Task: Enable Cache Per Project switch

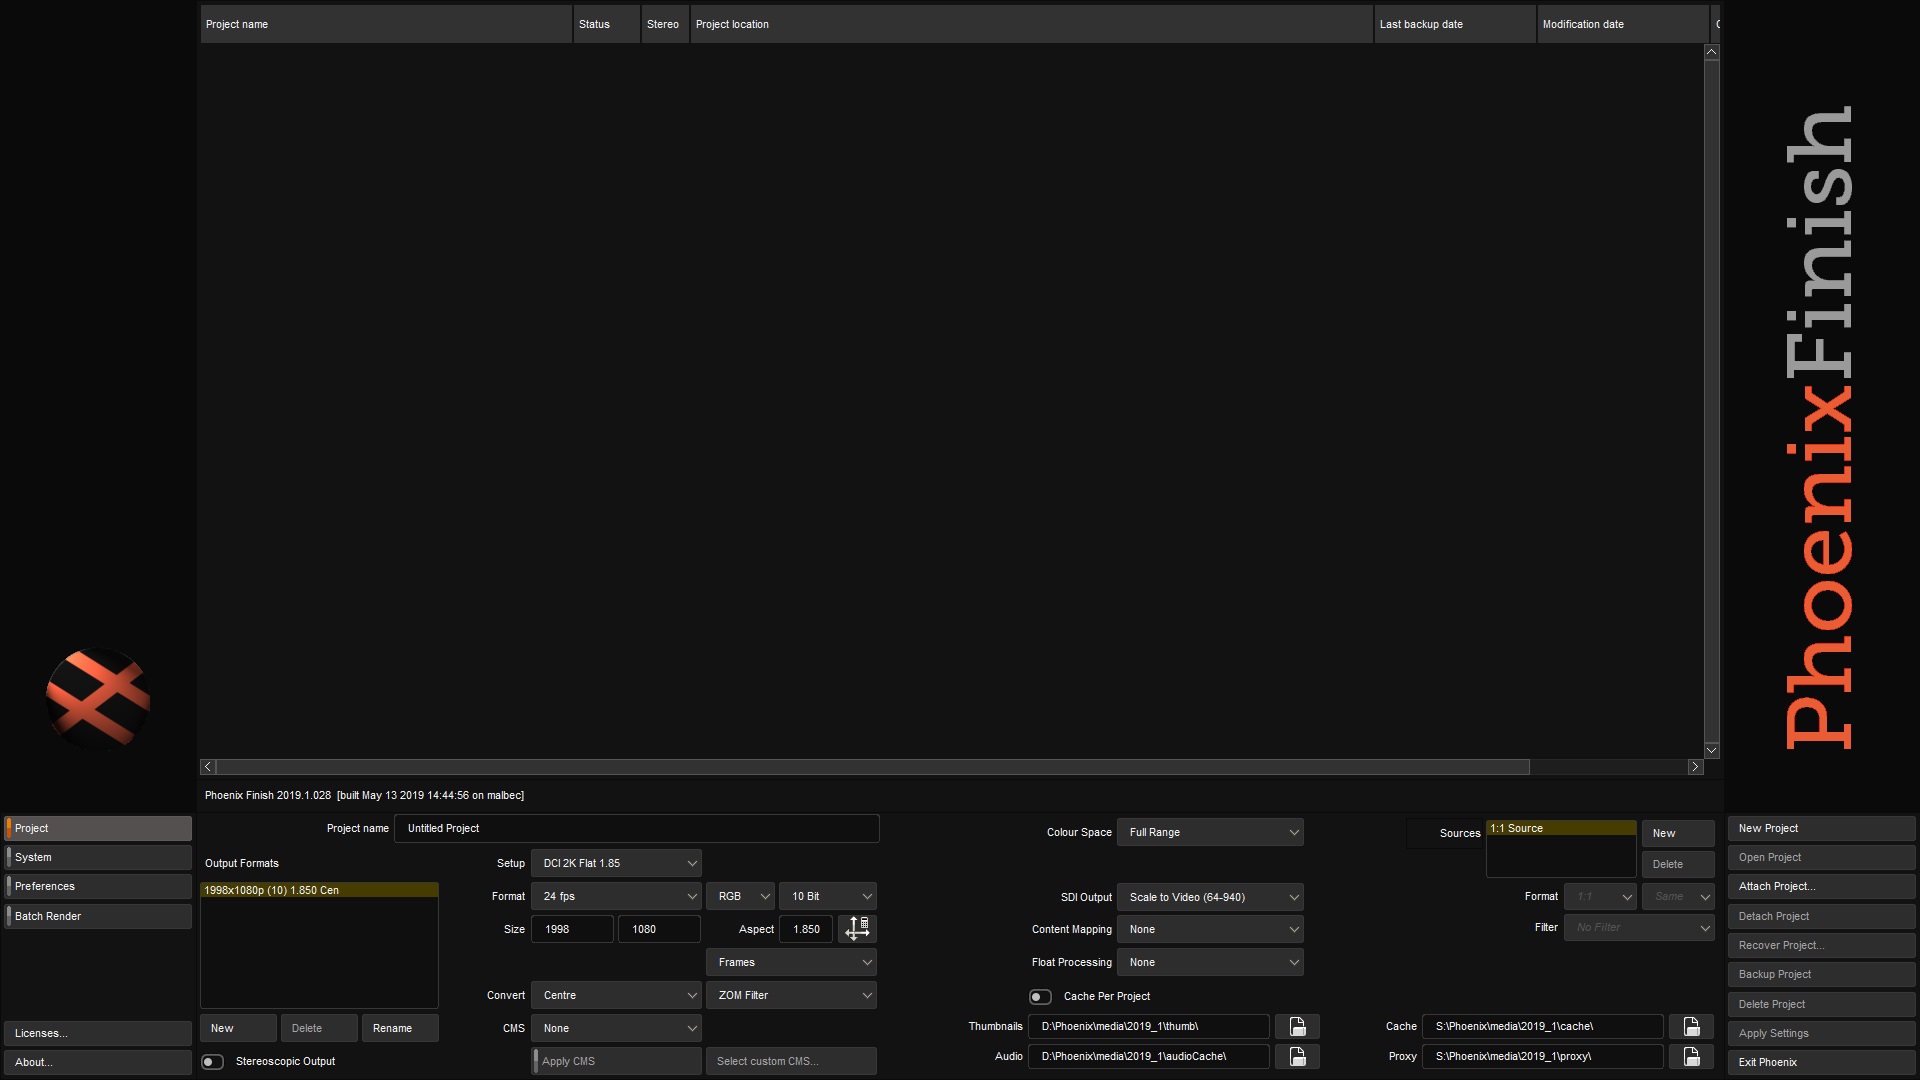Action: pos(1040,997)
